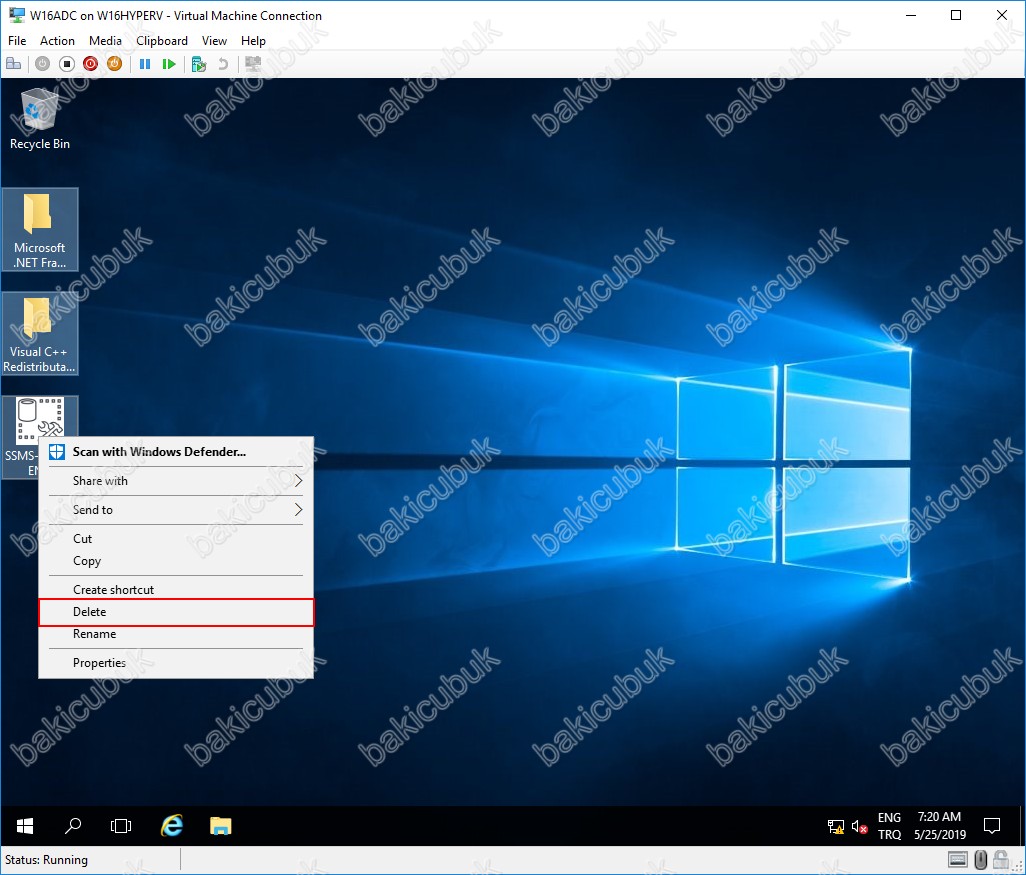
Task: Click the network warning tray icon
Action: tap(836, 827)
